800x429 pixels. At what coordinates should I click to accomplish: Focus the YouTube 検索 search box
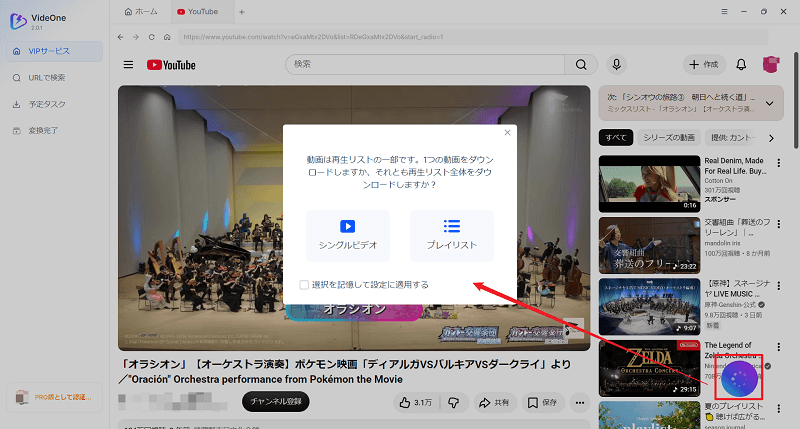tap(425, 64)
